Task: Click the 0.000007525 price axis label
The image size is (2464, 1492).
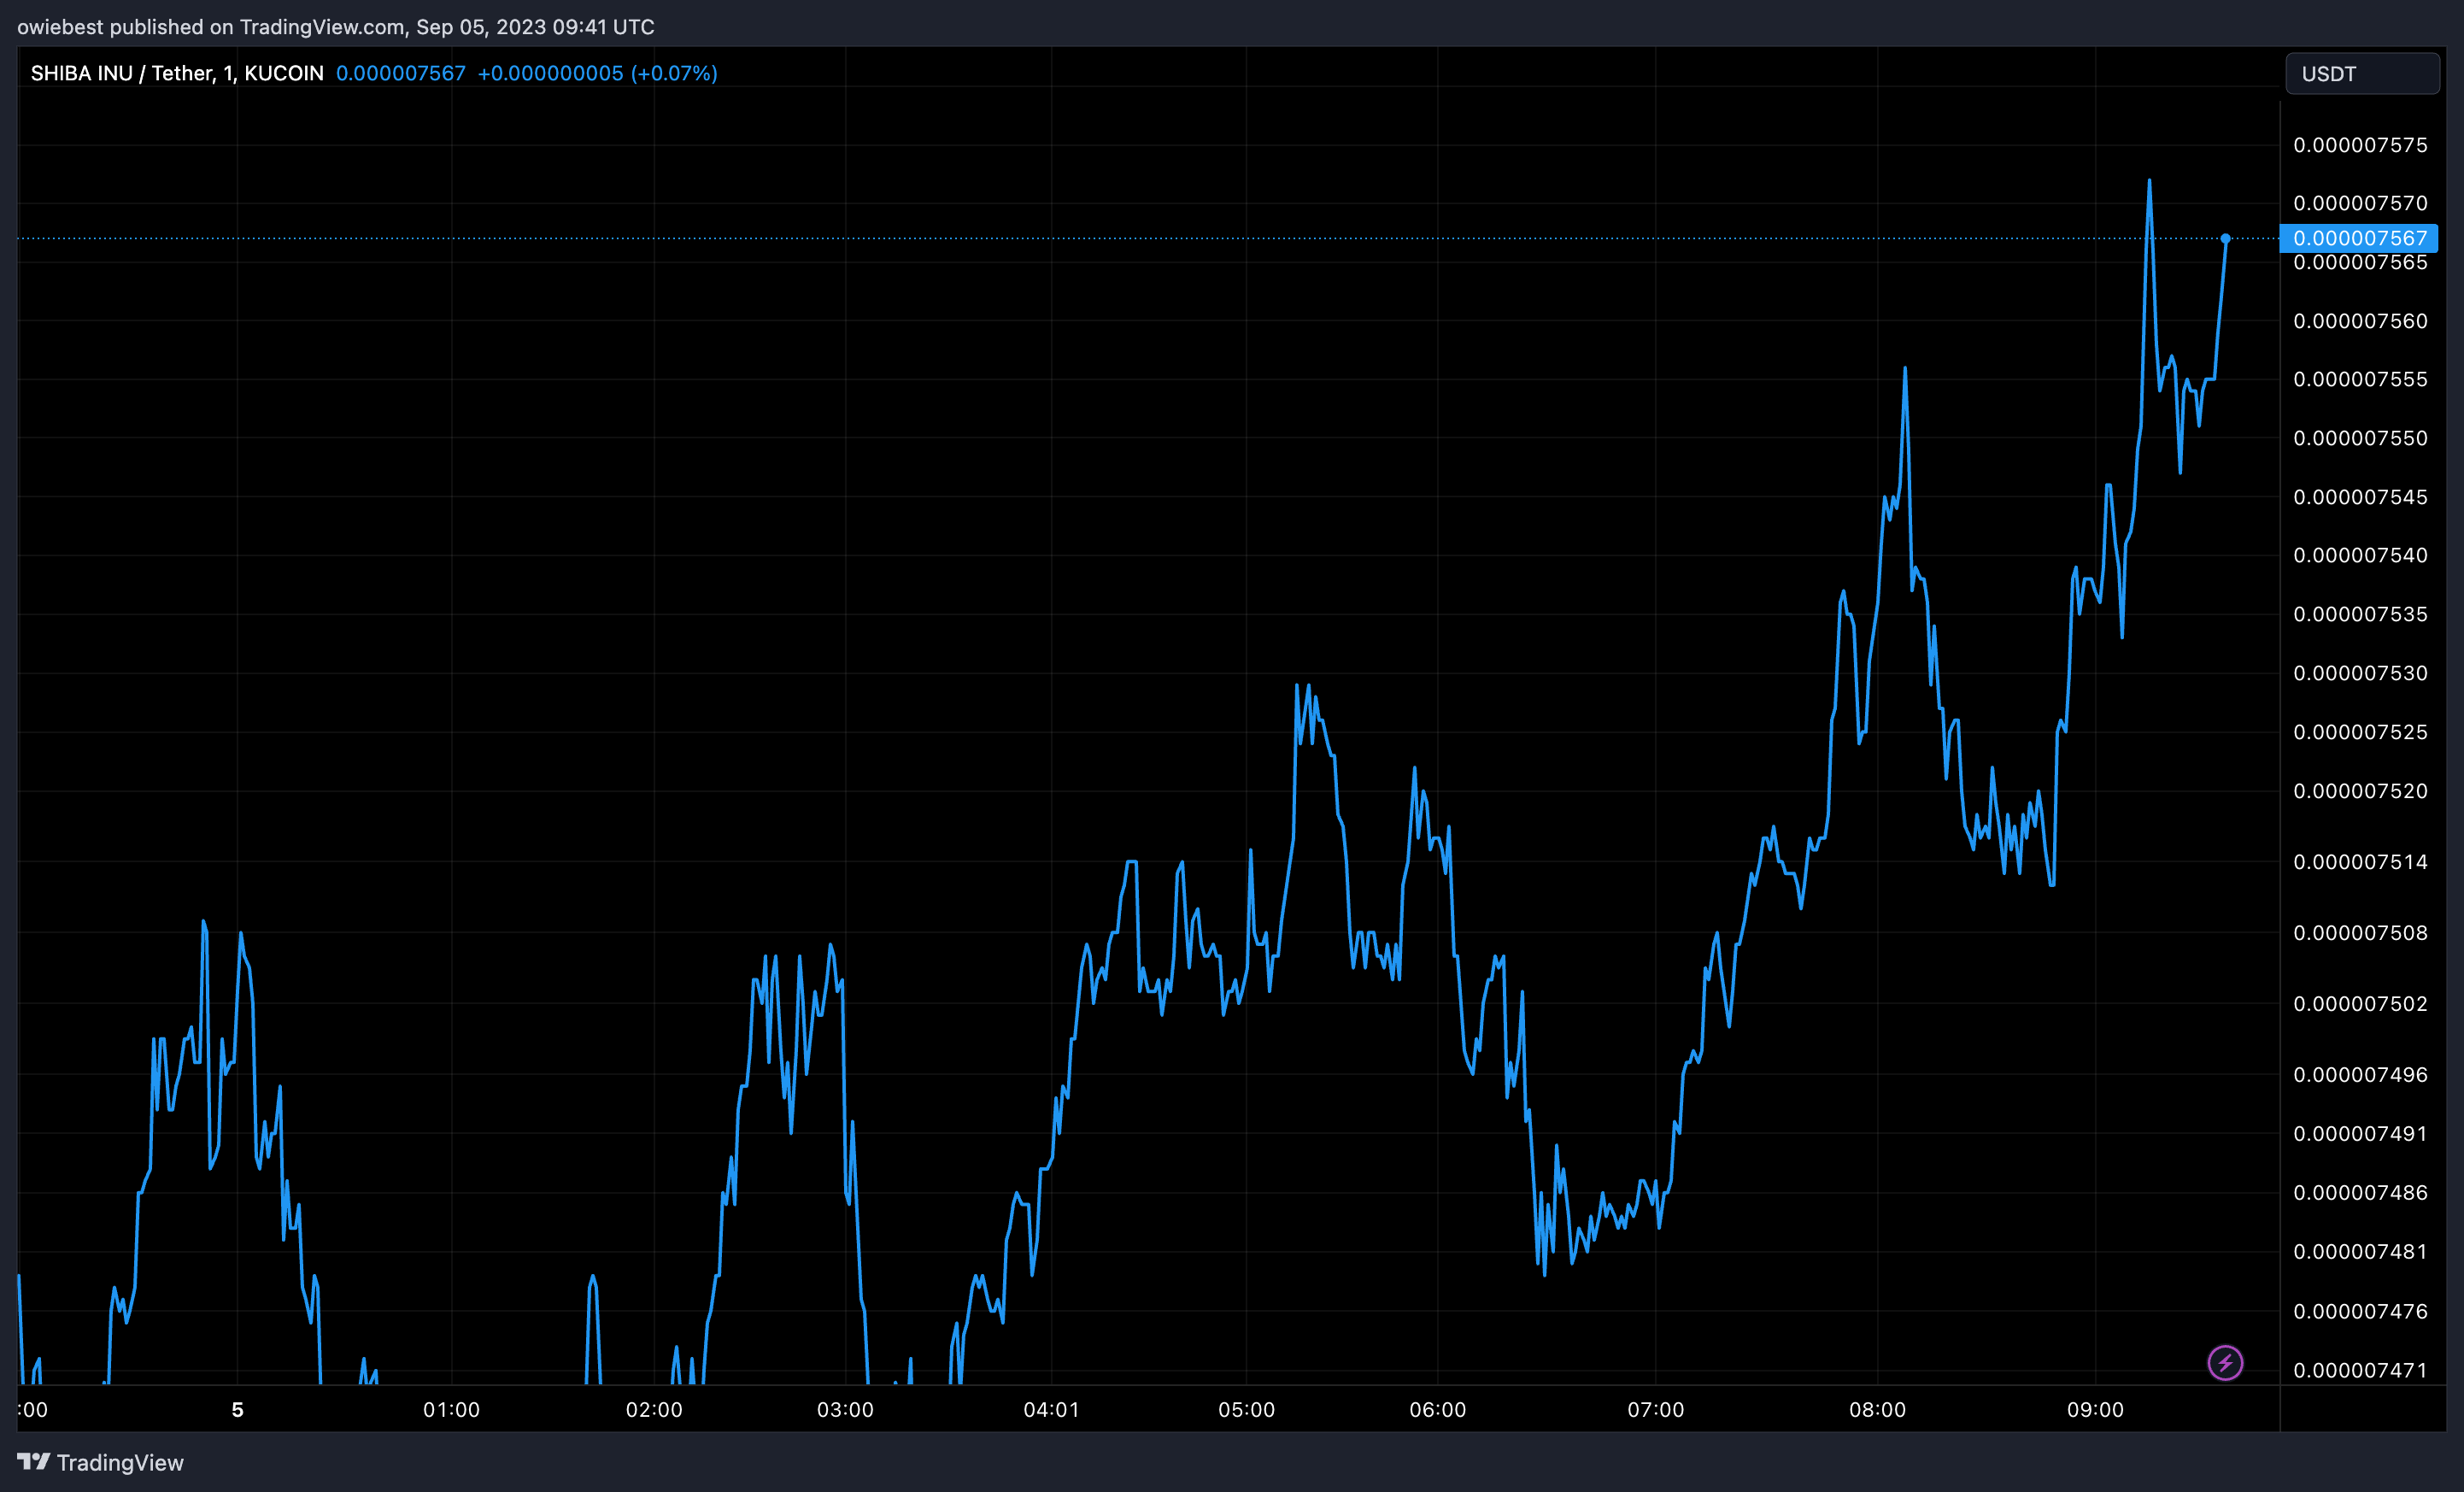Action: click(2360, 732)
